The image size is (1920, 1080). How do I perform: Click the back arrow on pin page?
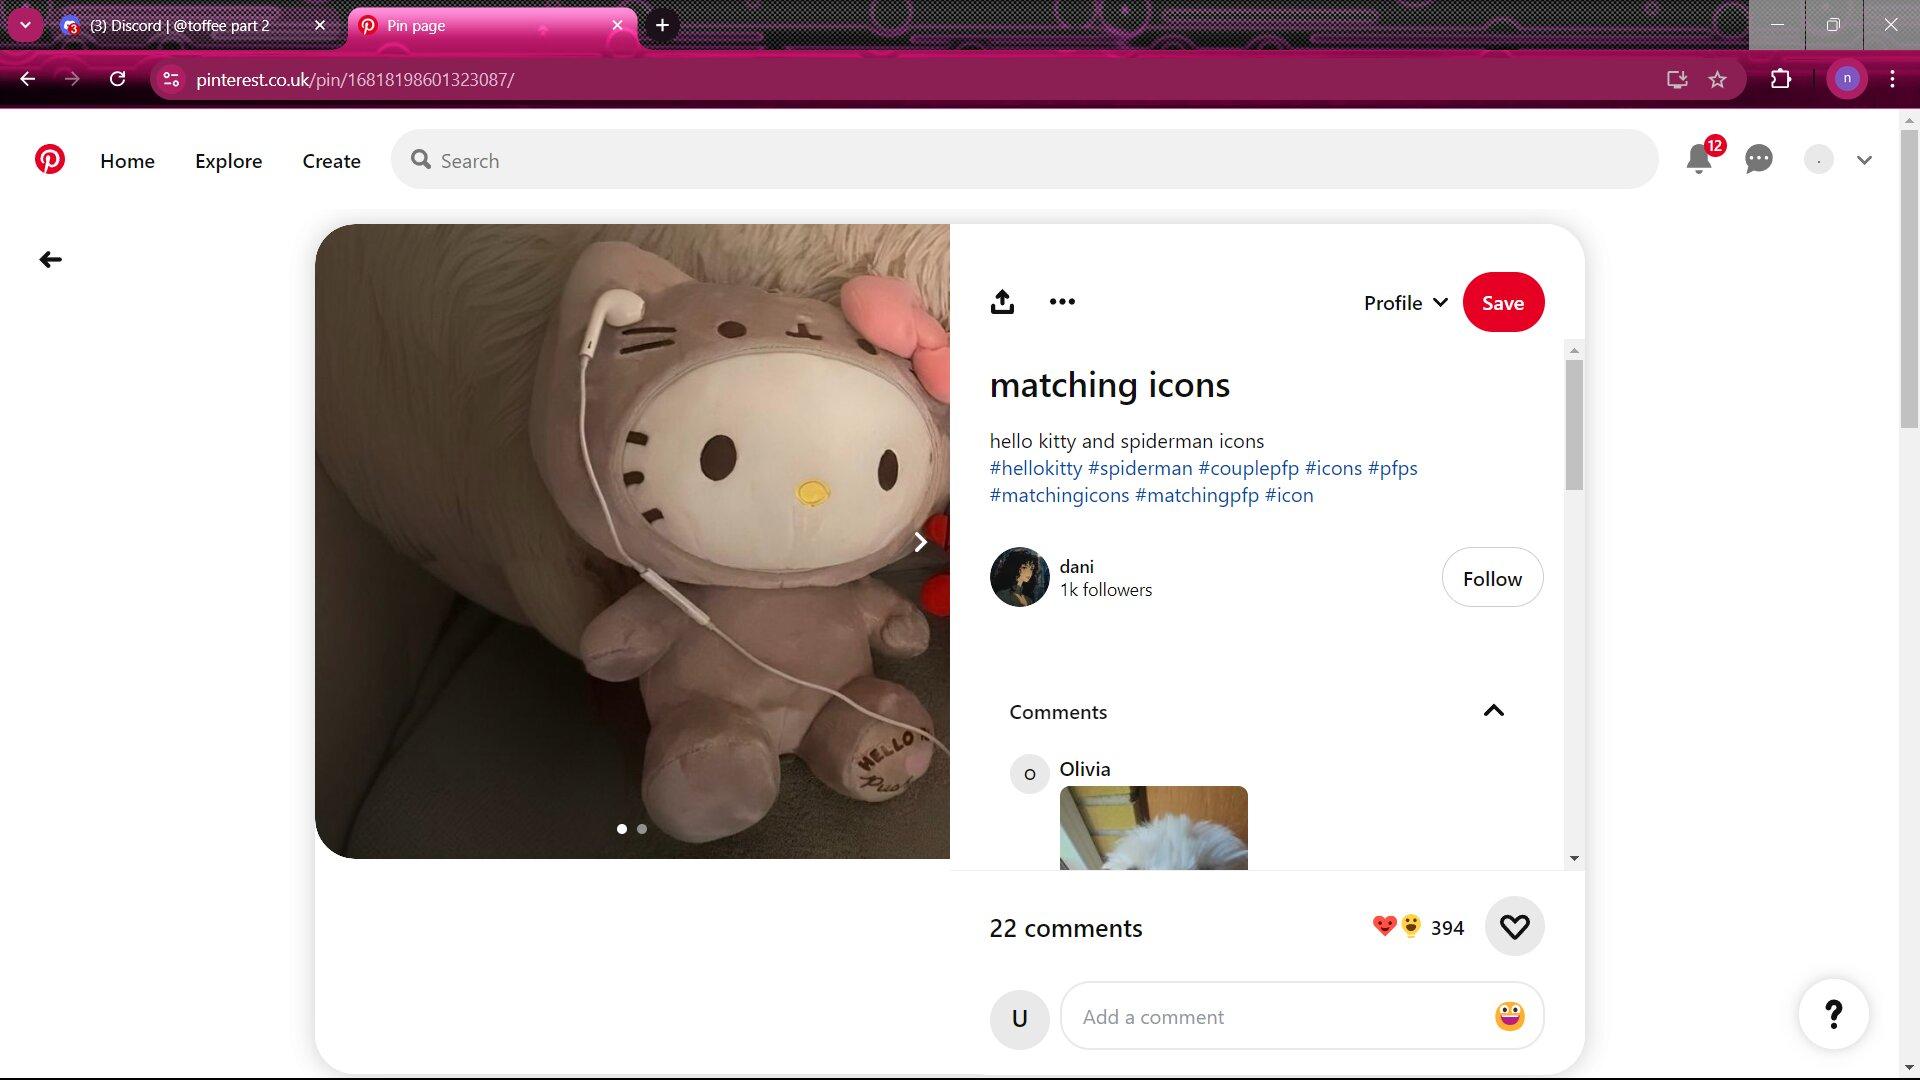pos(50,260)
